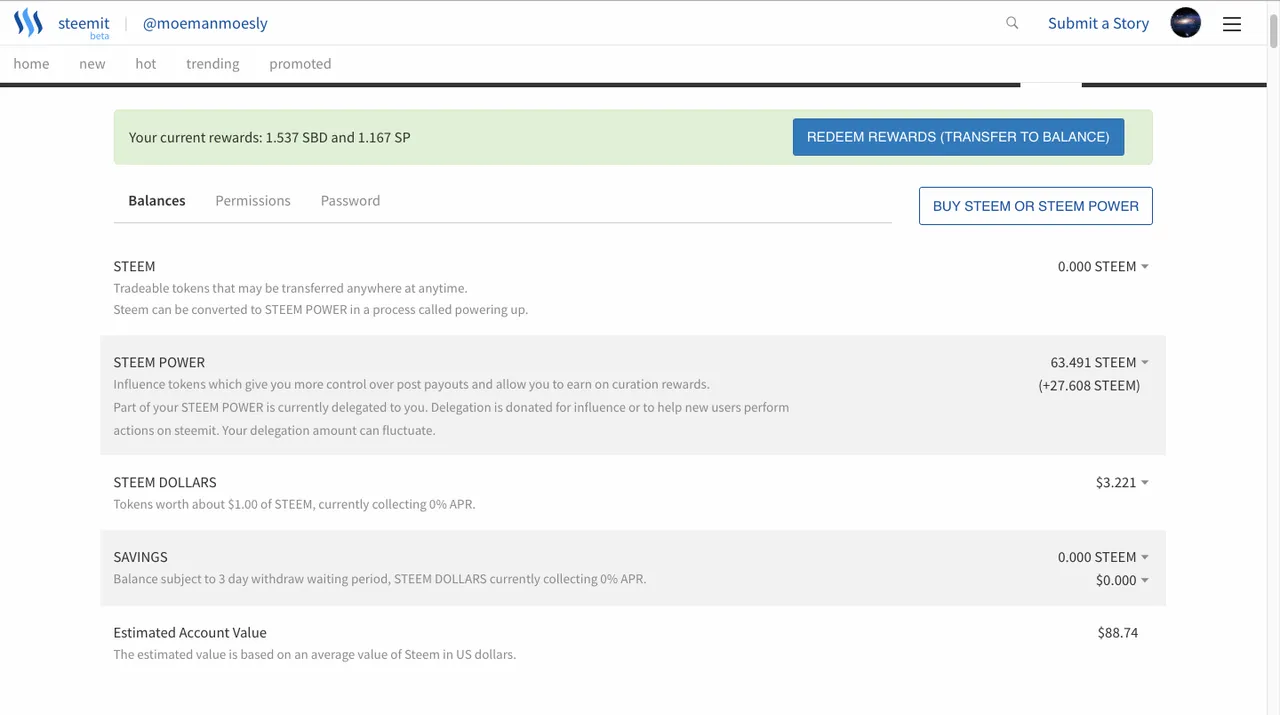Click the STEEM section heading
This screenshot has width=1280, height=715.
coord(134,266)
